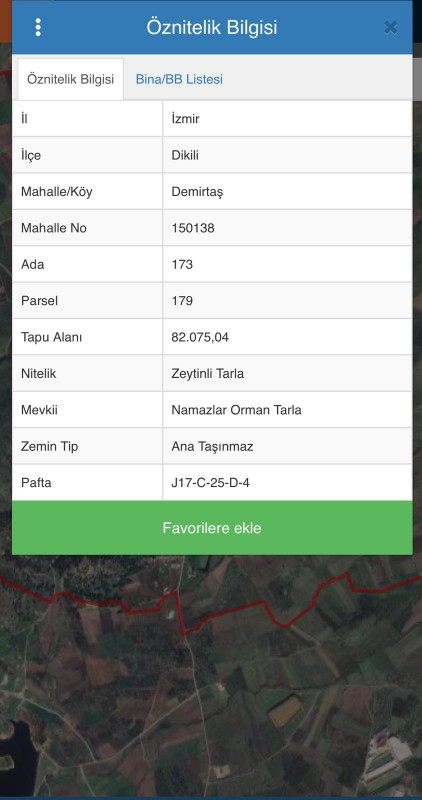The height and width of the screenshot is (800, 422).
Task: Click the yellow field on the satellite map
Action: click(286, 711)
